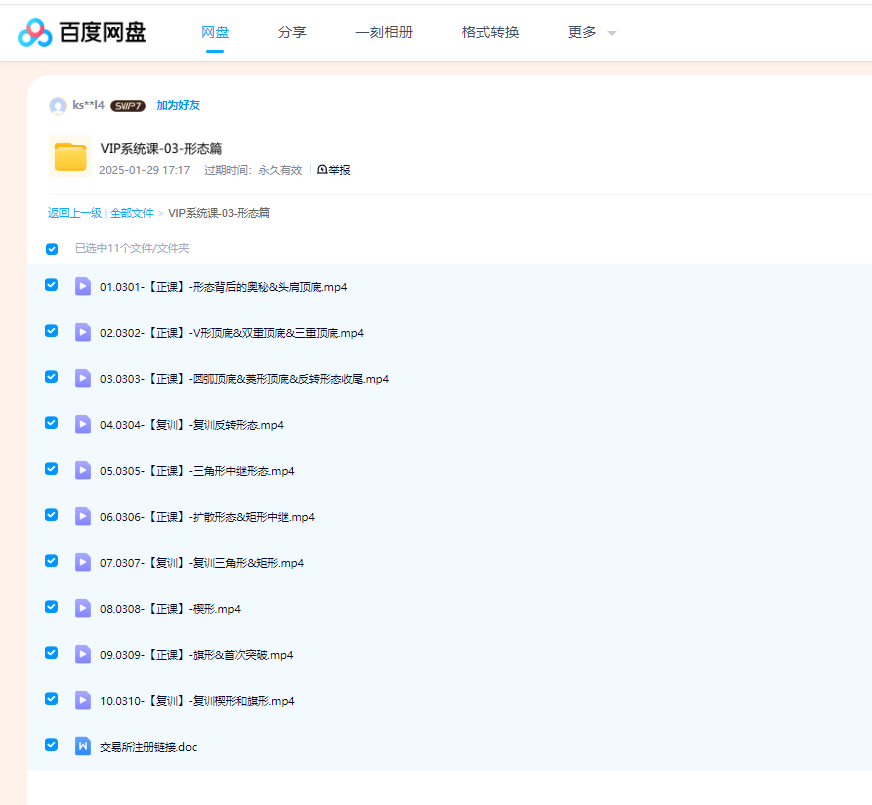The width and height of the screenshot is (872, 805).
Task: Uncheck the 01.0301 file checkbox
Action: point(51,285)
